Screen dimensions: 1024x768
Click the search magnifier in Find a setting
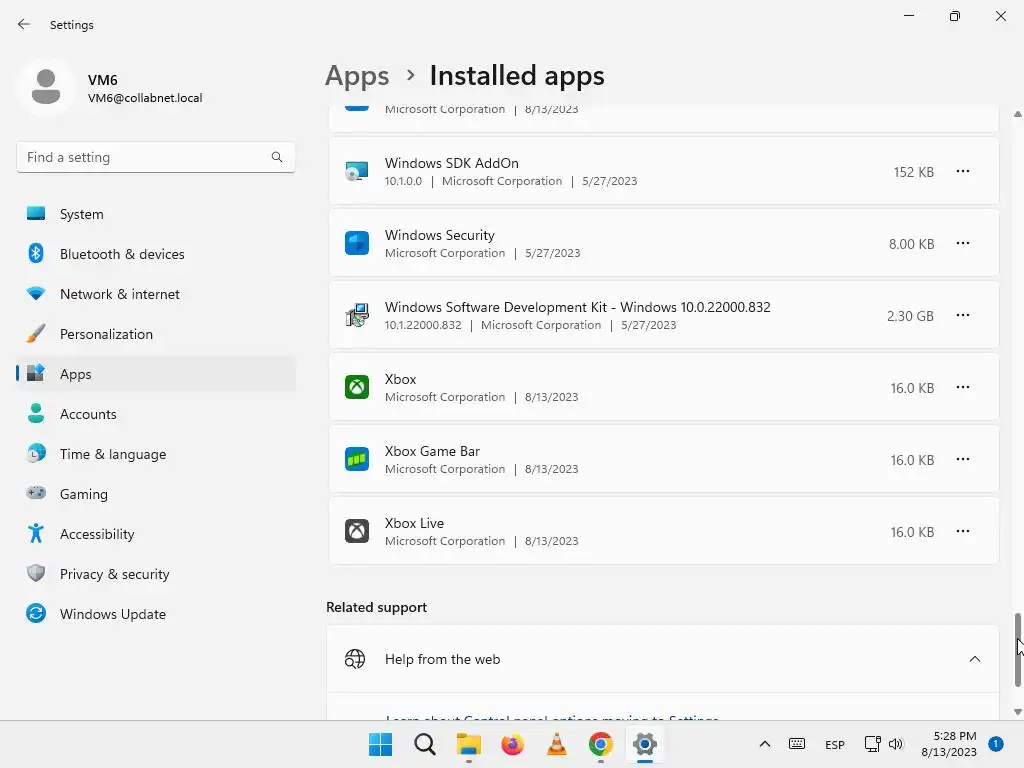[277, 157]
